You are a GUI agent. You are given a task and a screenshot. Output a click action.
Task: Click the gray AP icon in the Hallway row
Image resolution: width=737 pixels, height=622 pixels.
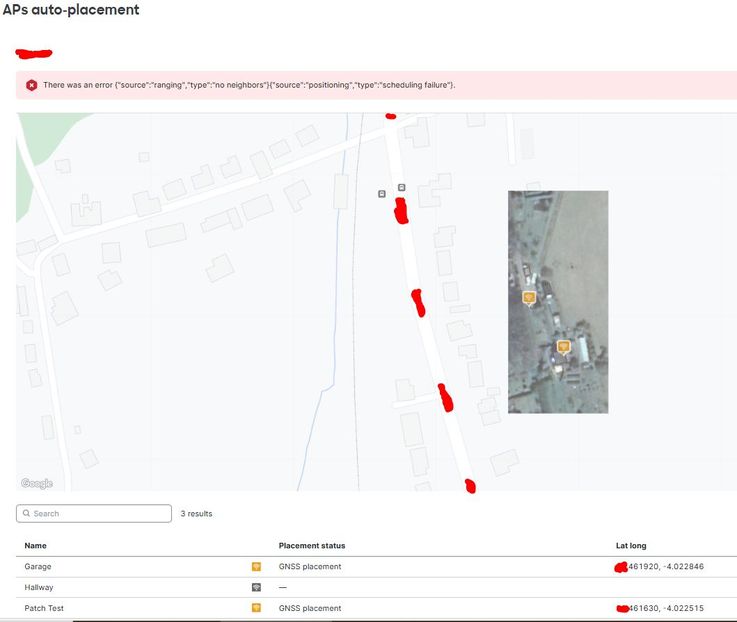click(256, 588)
